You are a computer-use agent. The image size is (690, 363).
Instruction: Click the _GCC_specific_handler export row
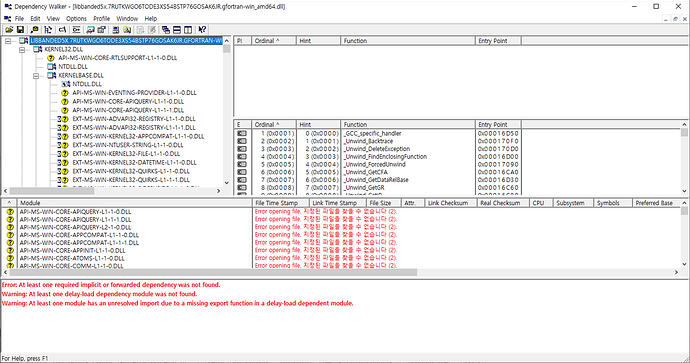(377, 133)
